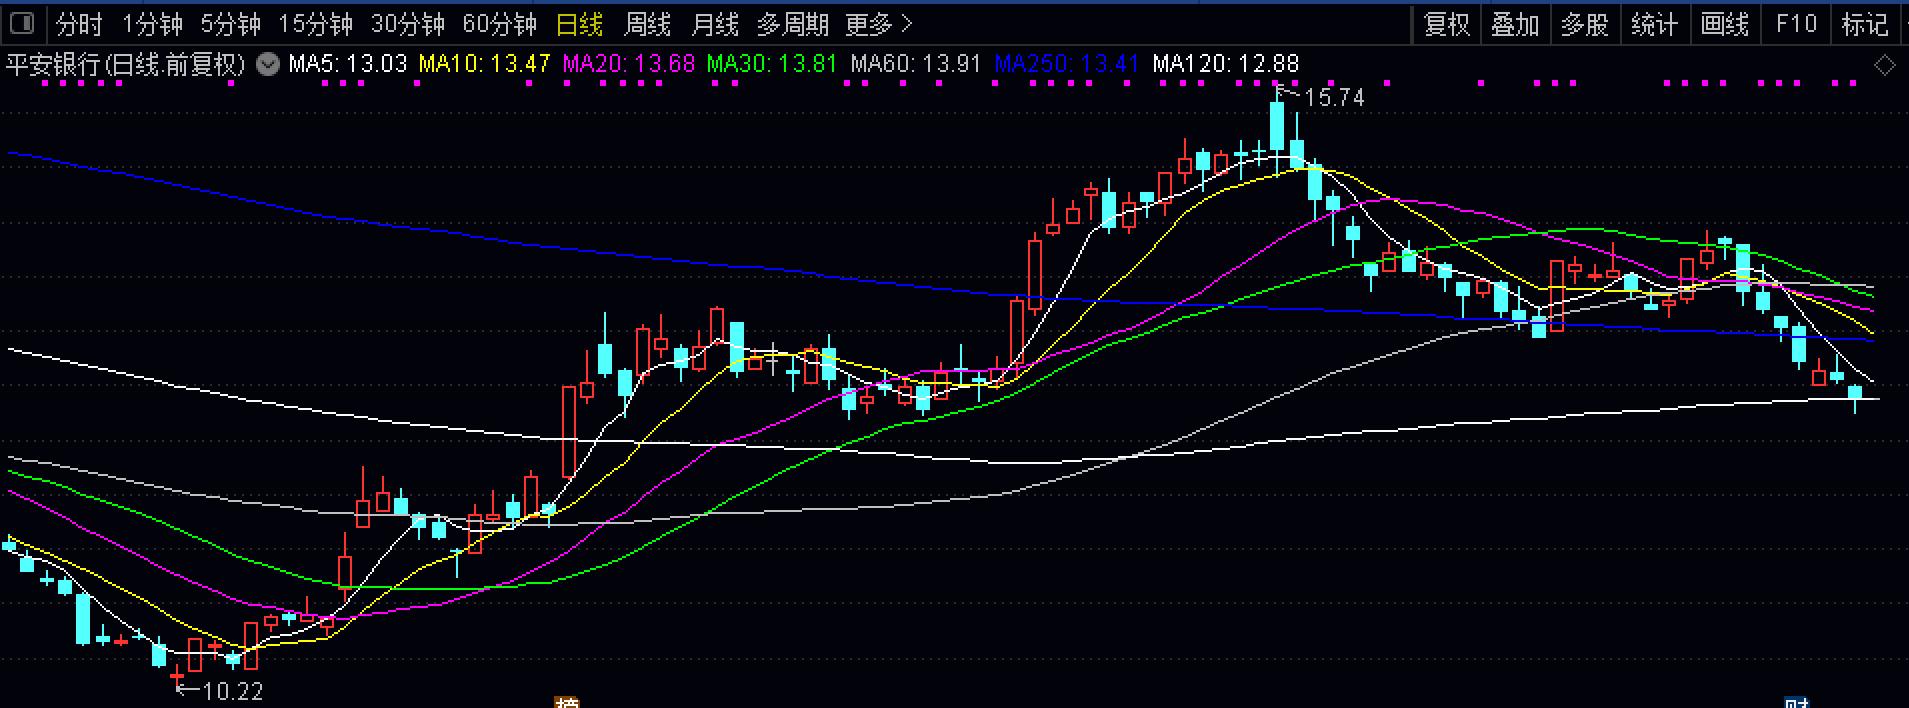Screen dimensions: 1909x708
Task: Open the F10 company info
Action: [1796, 23]
